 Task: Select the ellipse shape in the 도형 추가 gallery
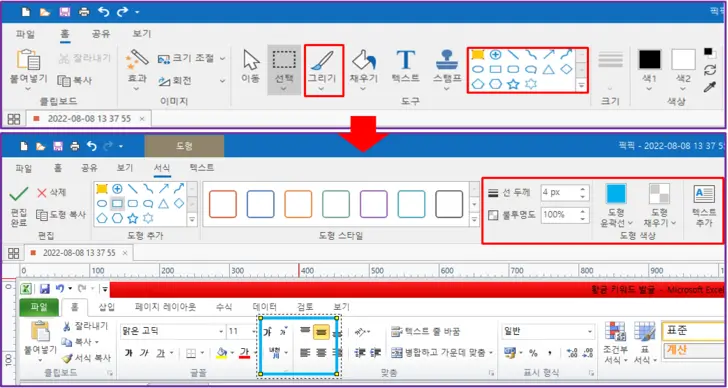102,203
